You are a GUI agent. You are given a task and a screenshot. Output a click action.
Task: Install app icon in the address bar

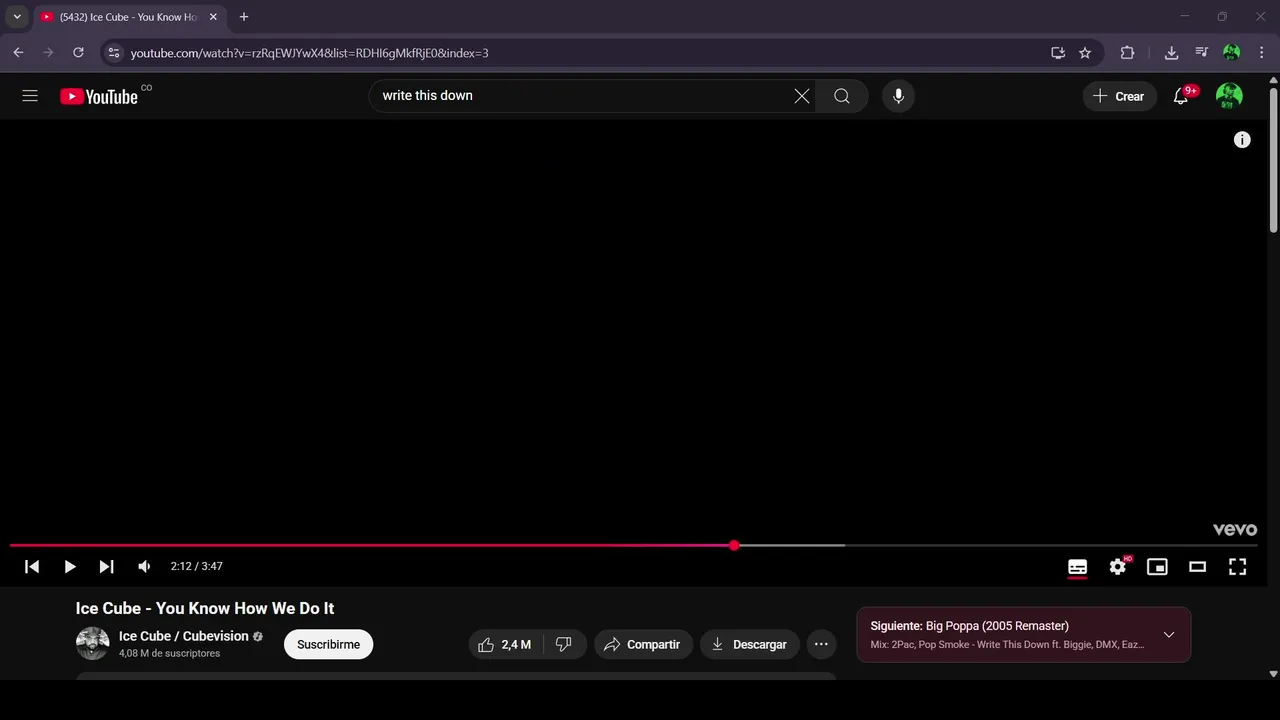point(1058,53)
